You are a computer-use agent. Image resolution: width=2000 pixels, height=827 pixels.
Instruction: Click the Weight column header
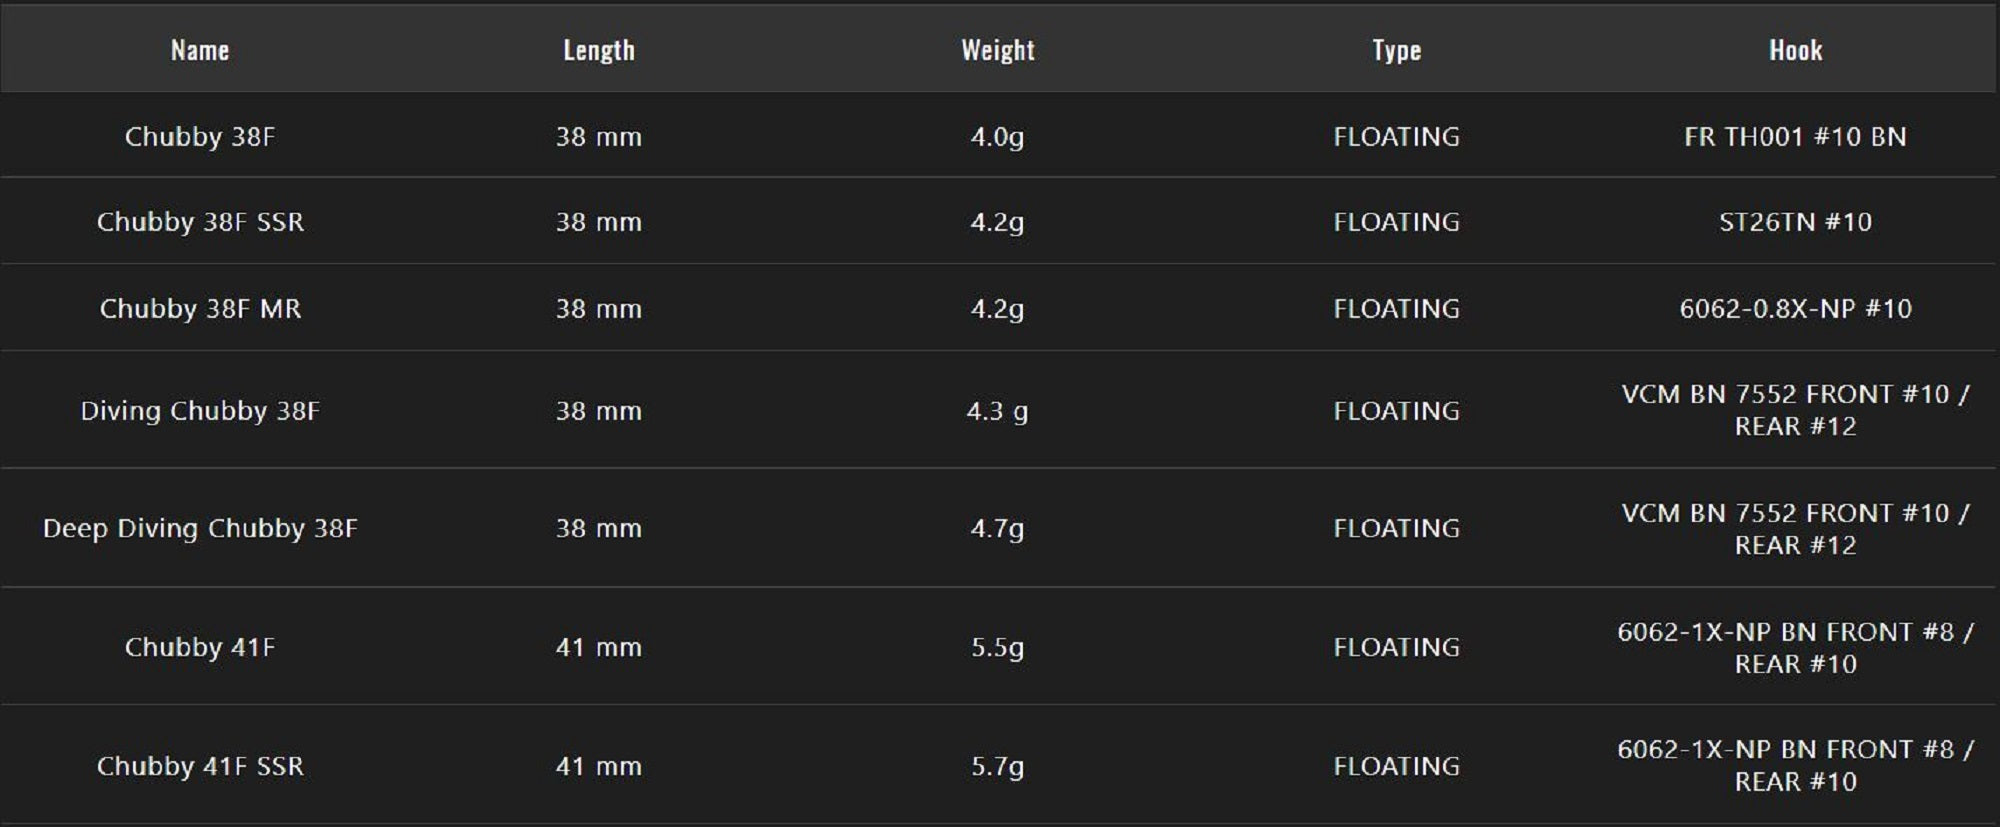click(x=997, y=50)
